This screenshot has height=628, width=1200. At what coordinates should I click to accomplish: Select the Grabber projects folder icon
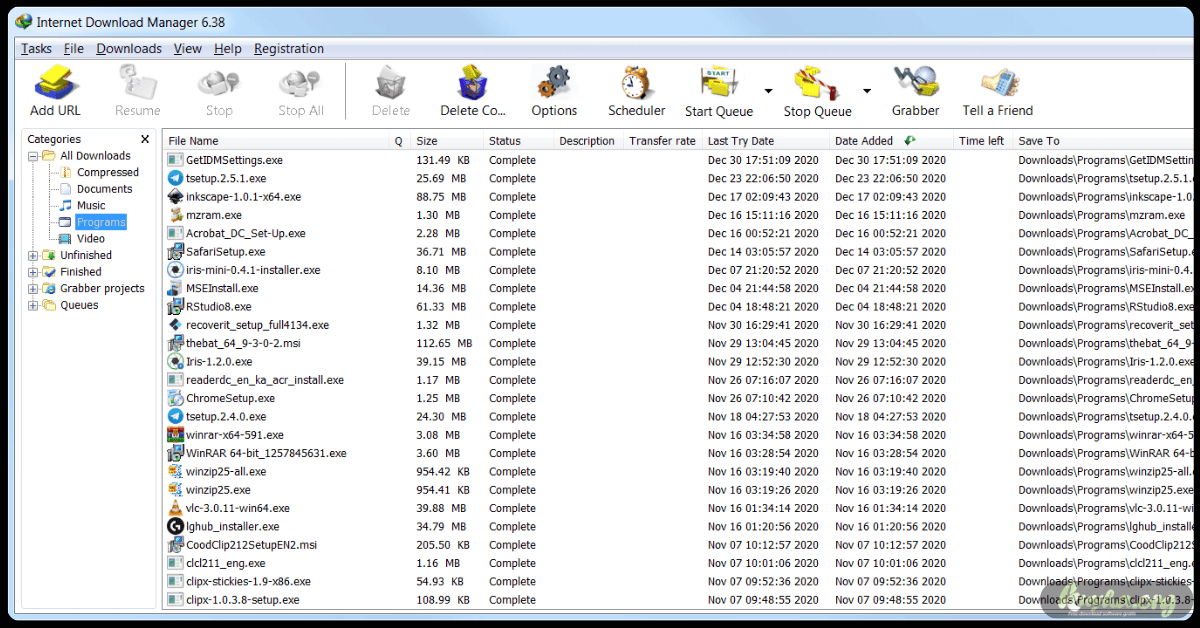[x=49, y=289]
